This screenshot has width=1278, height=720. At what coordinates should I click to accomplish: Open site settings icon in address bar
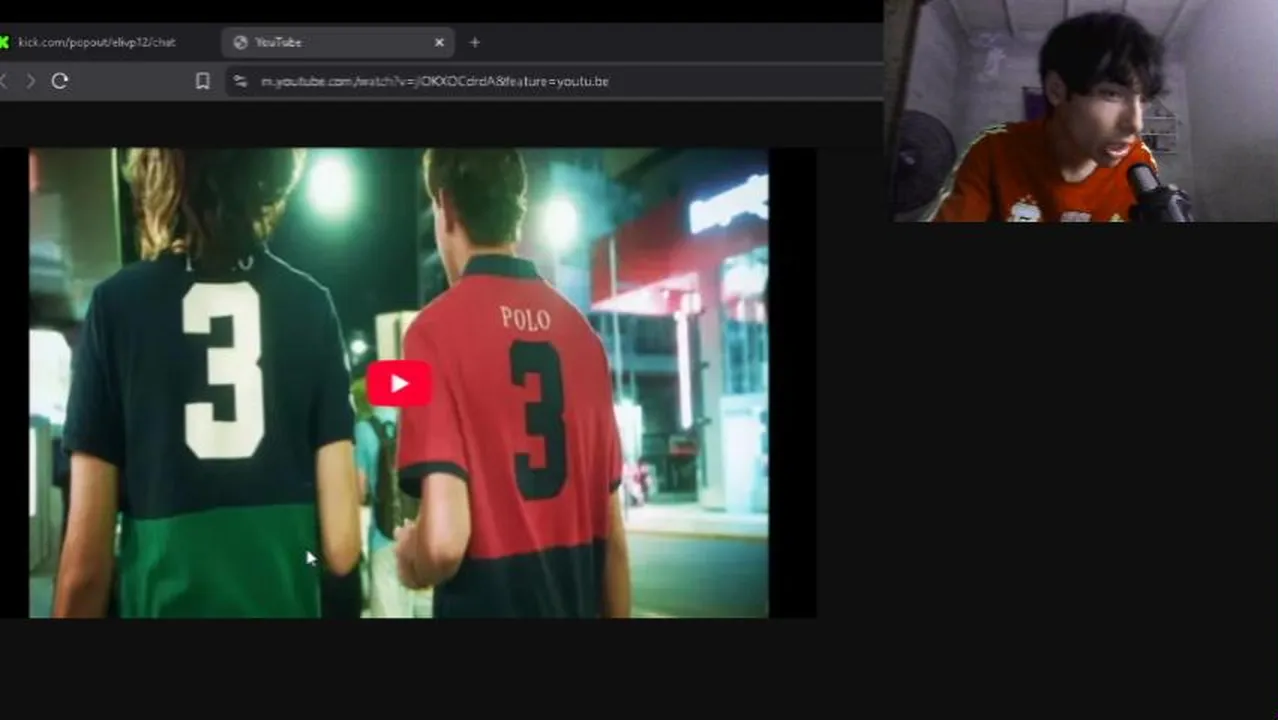pos(239,81)
